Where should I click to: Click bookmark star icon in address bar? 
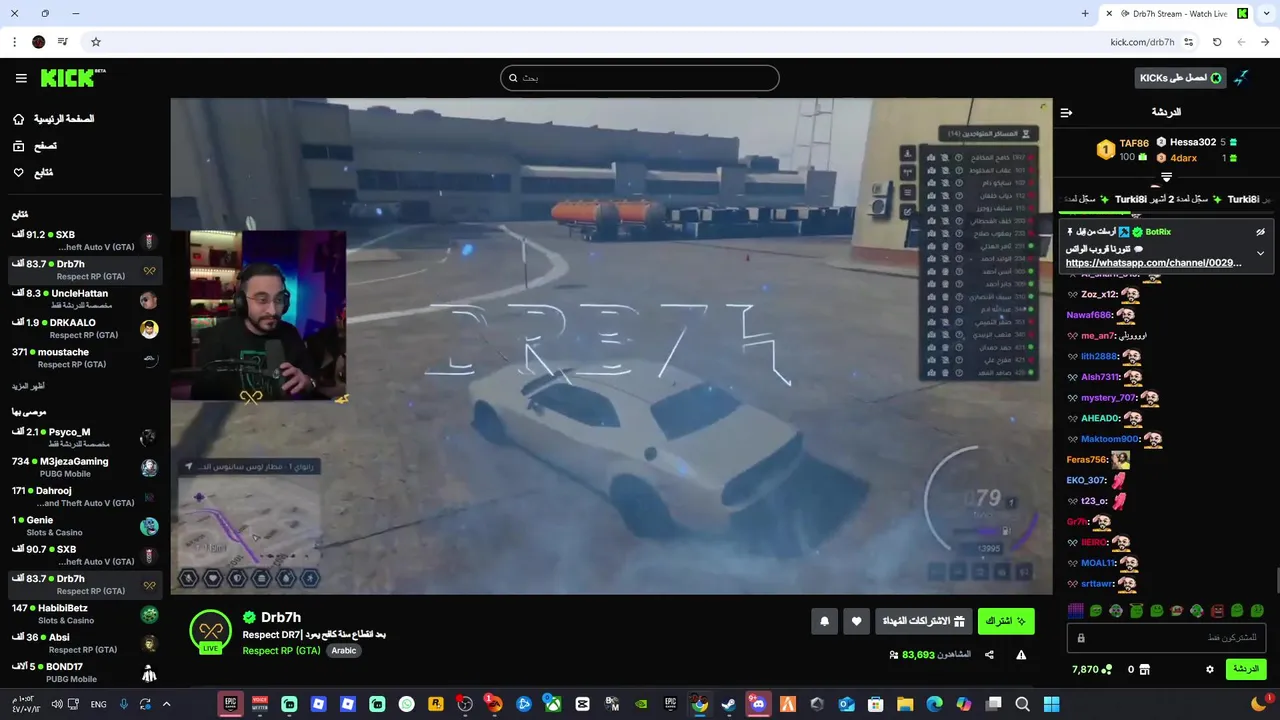coord(96,42)
